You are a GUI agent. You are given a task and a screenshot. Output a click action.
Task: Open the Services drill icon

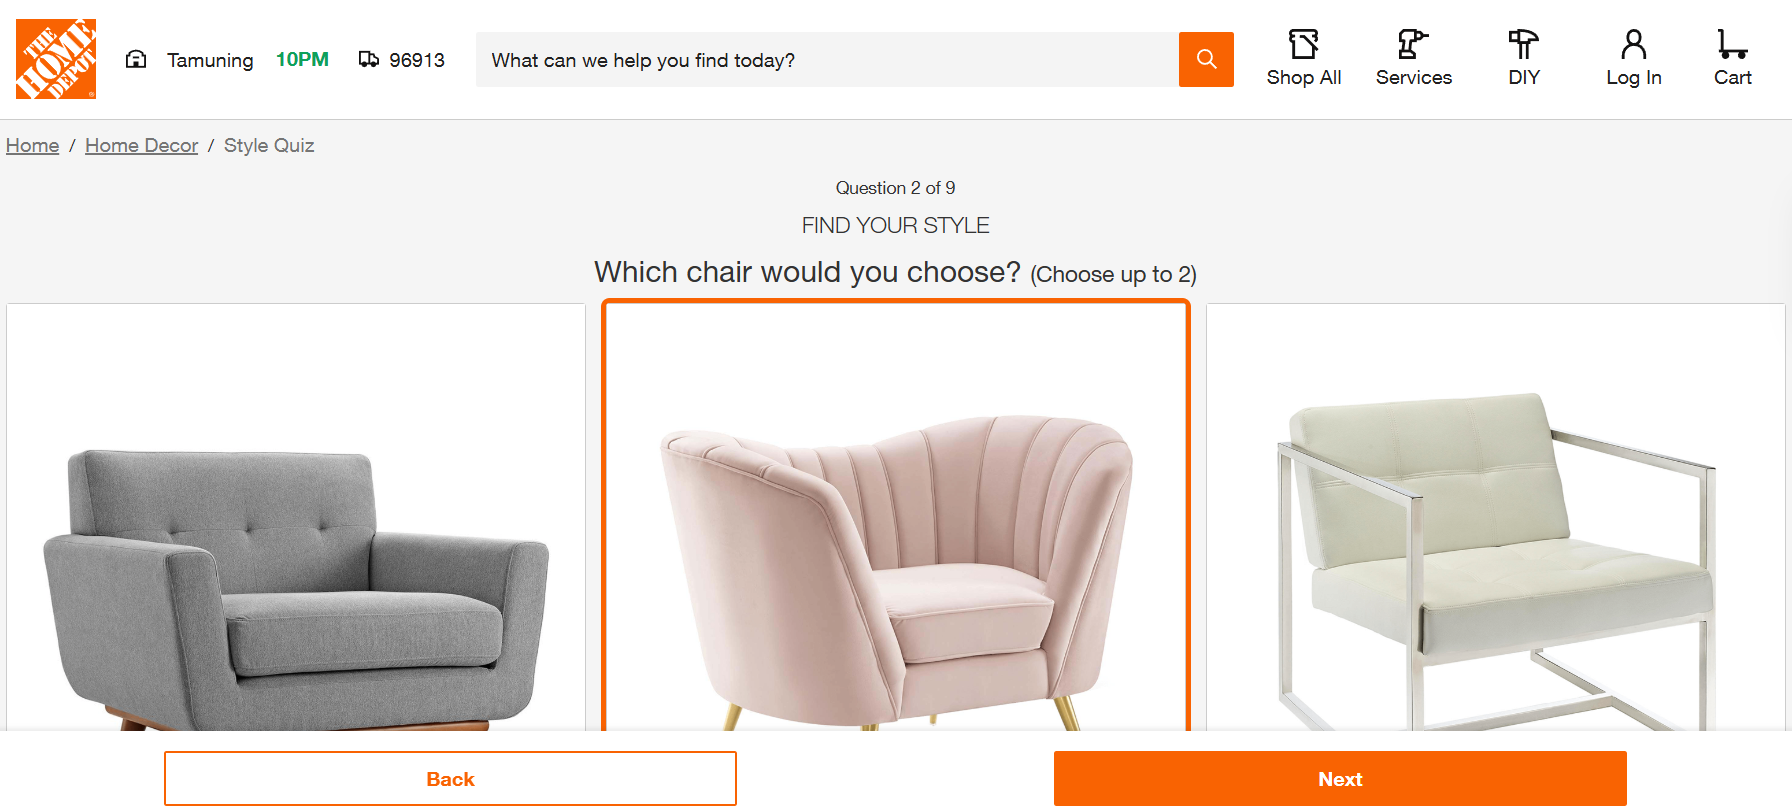point(1412,45)
